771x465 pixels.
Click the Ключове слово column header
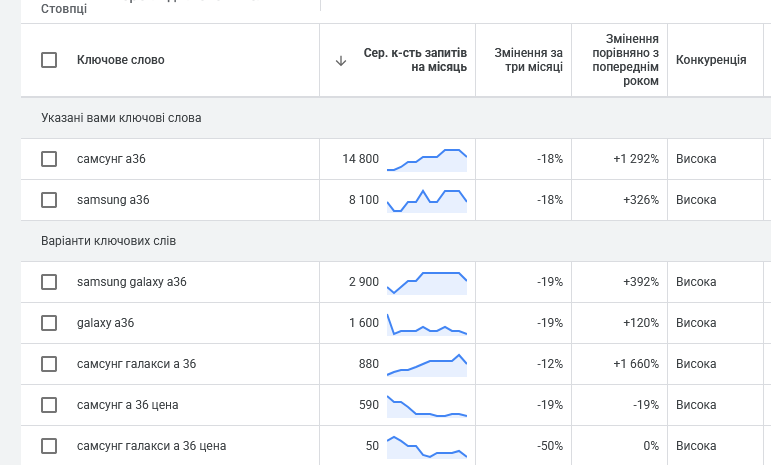tap(121, 60)
